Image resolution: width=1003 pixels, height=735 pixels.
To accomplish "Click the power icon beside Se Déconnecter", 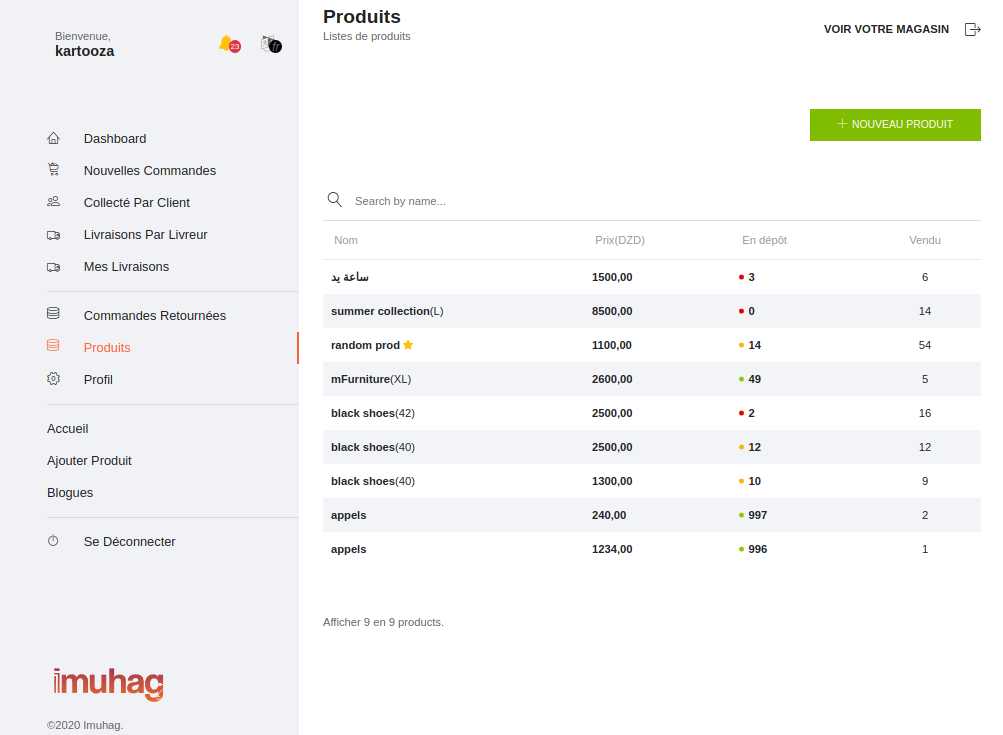I will 54,542.
